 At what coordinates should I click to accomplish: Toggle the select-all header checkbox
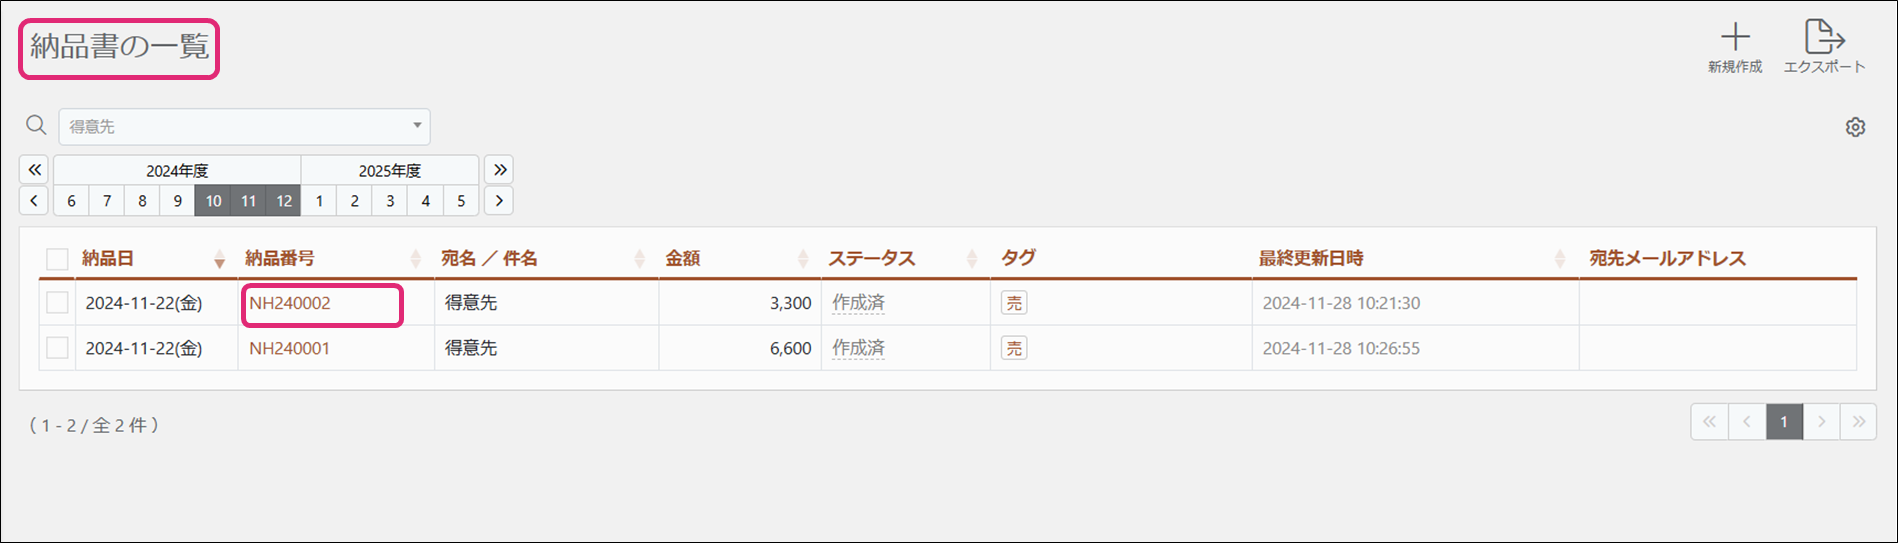pyautogui.click(x=57, y=259)
